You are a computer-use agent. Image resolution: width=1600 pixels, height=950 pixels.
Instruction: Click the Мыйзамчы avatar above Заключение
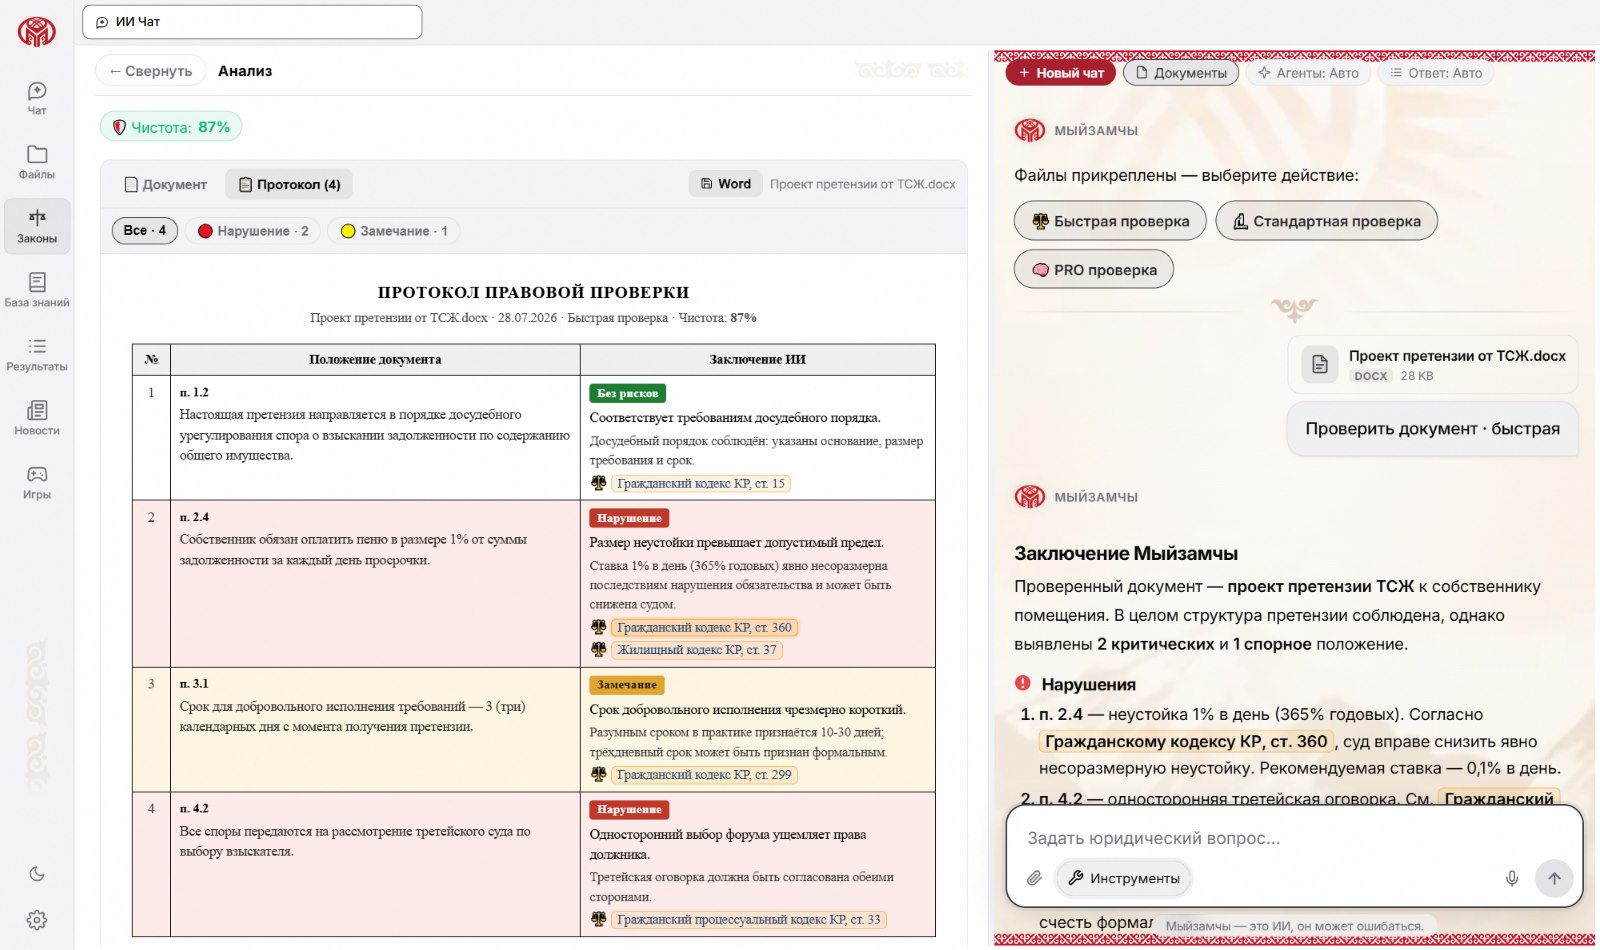(1030, 497)
